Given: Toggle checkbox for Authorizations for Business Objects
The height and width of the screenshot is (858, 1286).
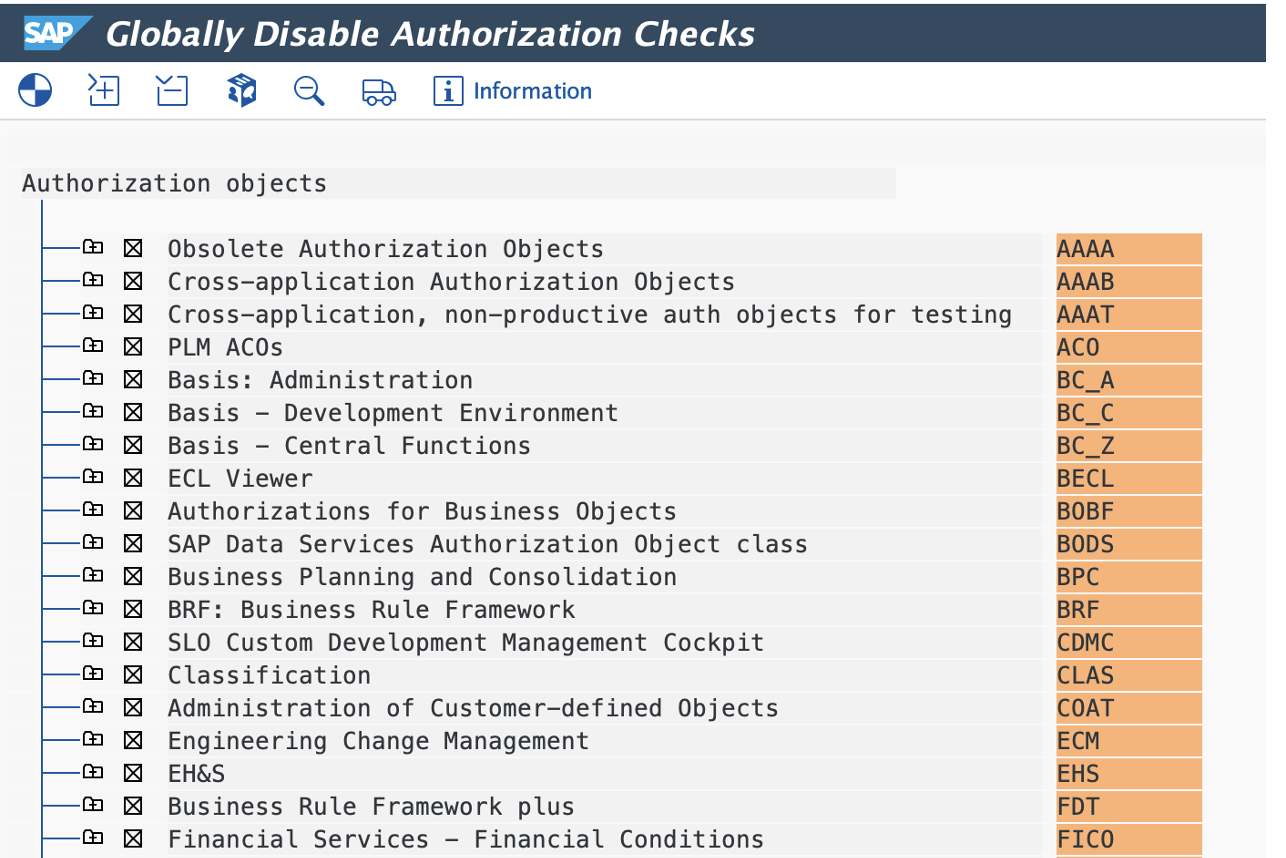Looking at the screenshot, I should tap(133, 511).
